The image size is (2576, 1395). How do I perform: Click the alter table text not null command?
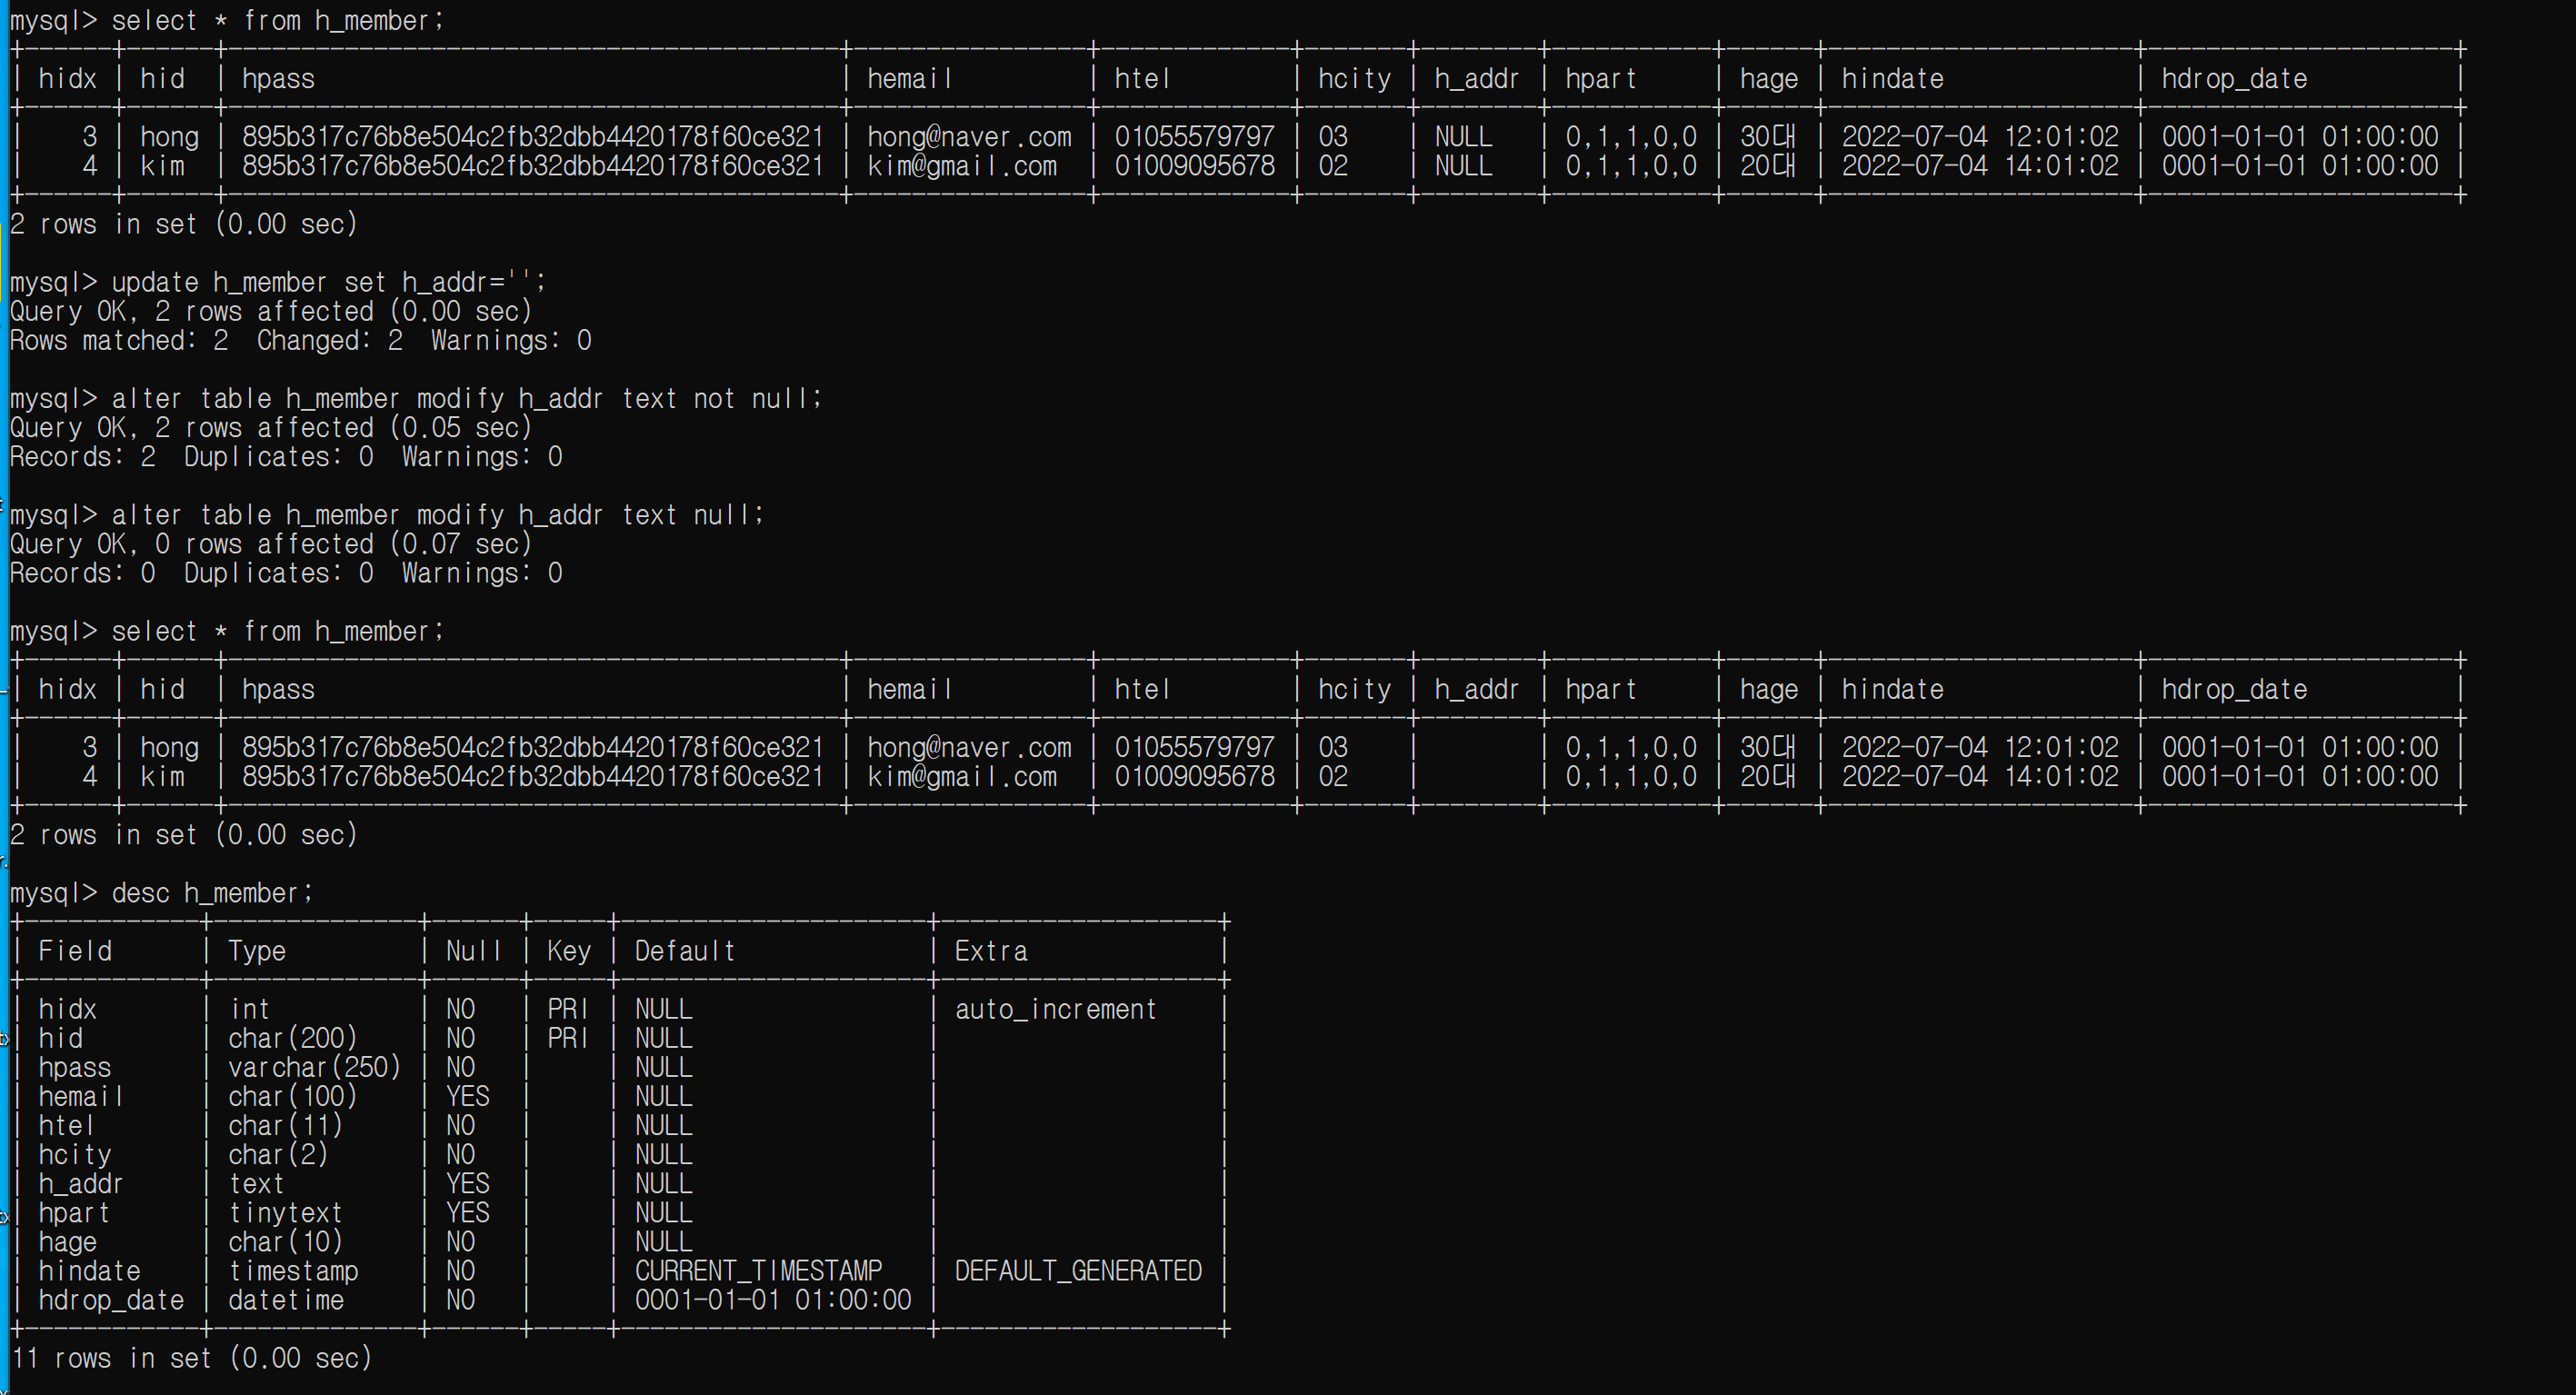(x=465, y=399)
